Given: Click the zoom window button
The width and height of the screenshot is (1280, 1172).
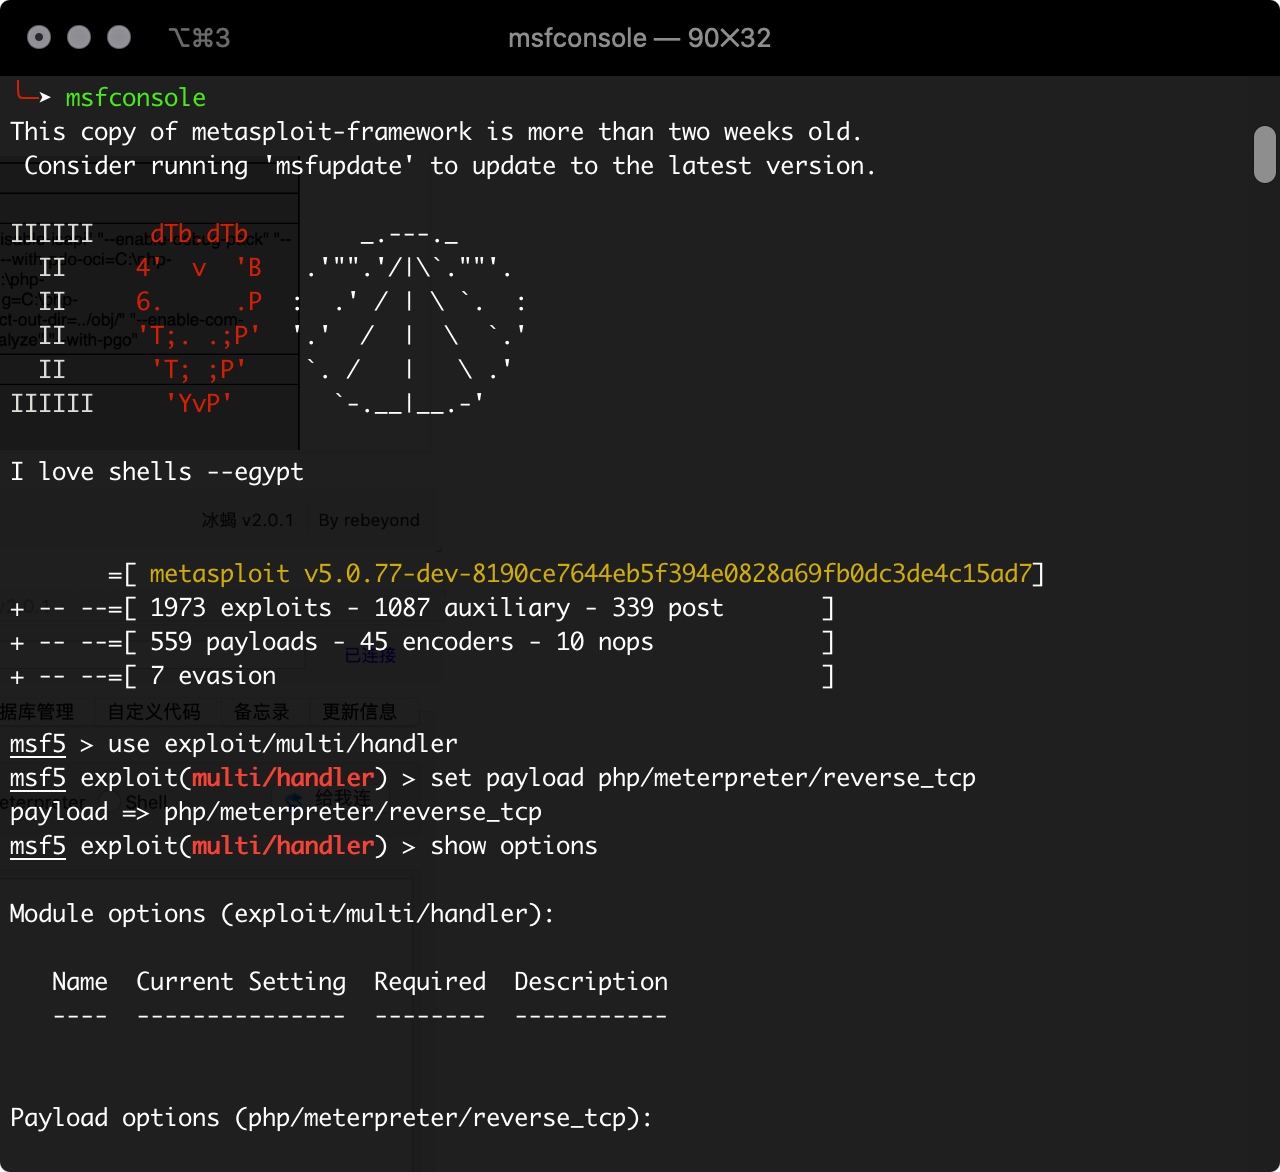Looking at the screenshot, I should [x=119, y=38].
